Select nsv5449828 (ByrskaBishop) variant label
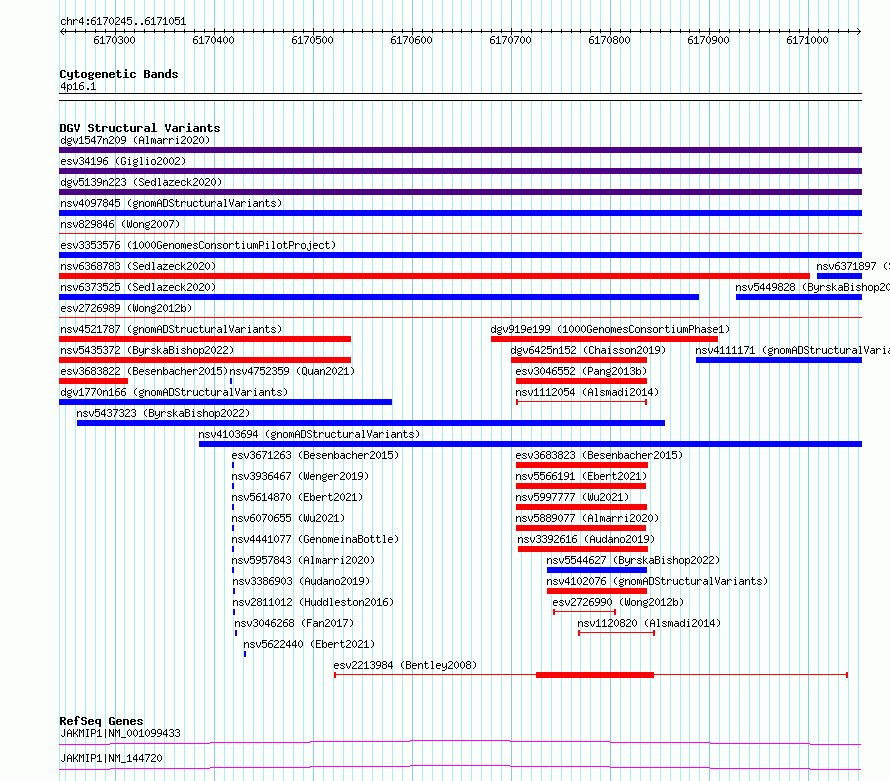 (812, 287)
